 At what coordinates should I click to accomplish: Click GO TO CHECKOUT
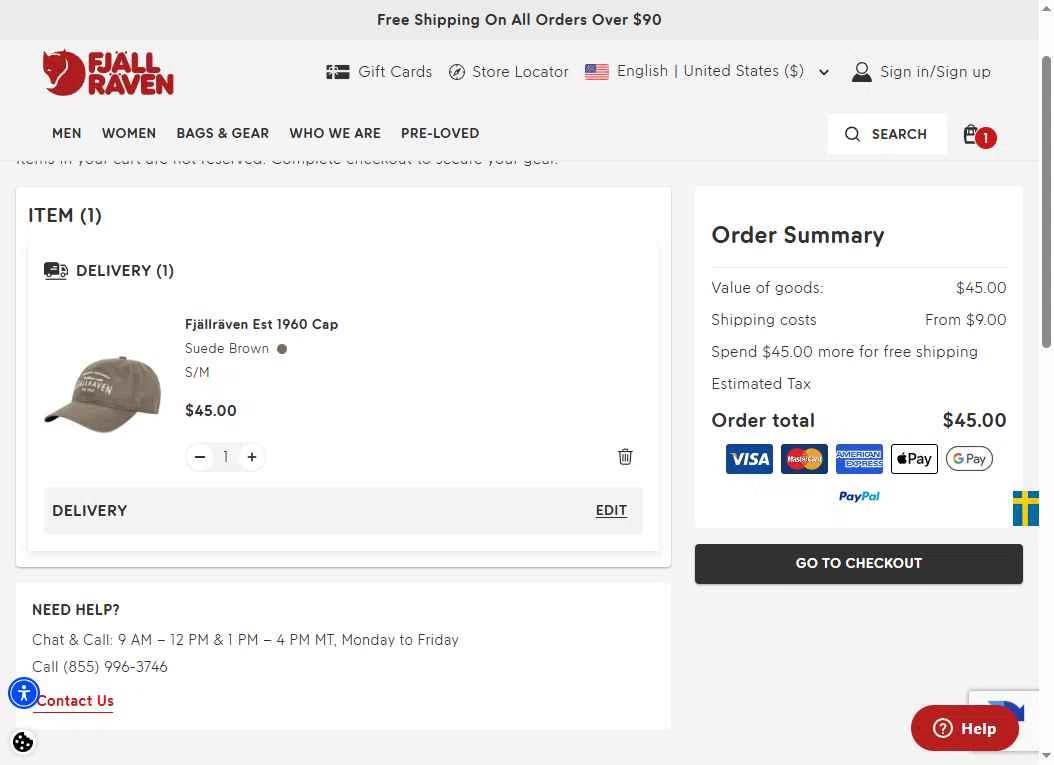pos(858,563)
